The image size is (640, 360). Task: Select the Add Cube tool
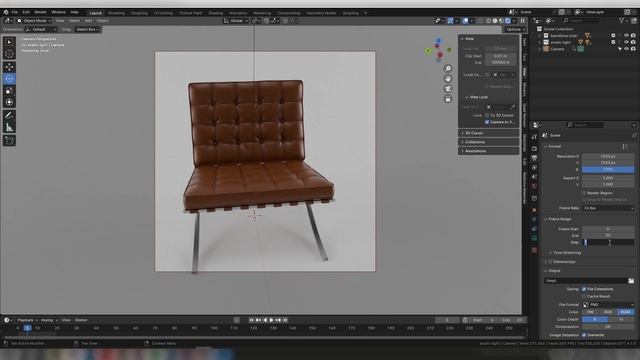pos(9,141)
